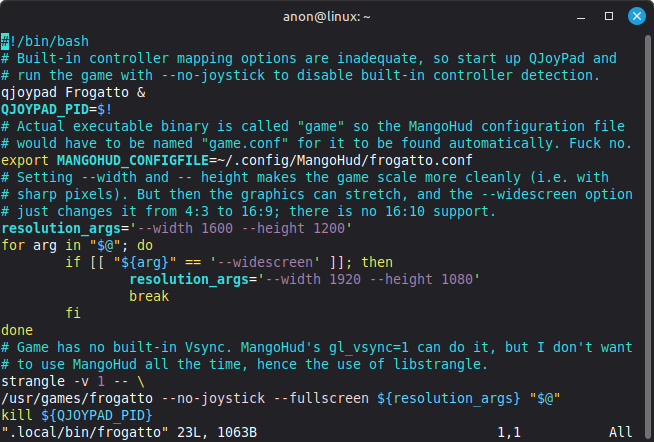Click the '/usr/games/frogatto' command path
Image resolution: width=654 pixels, height=442 pixels.
coord(77,398)
